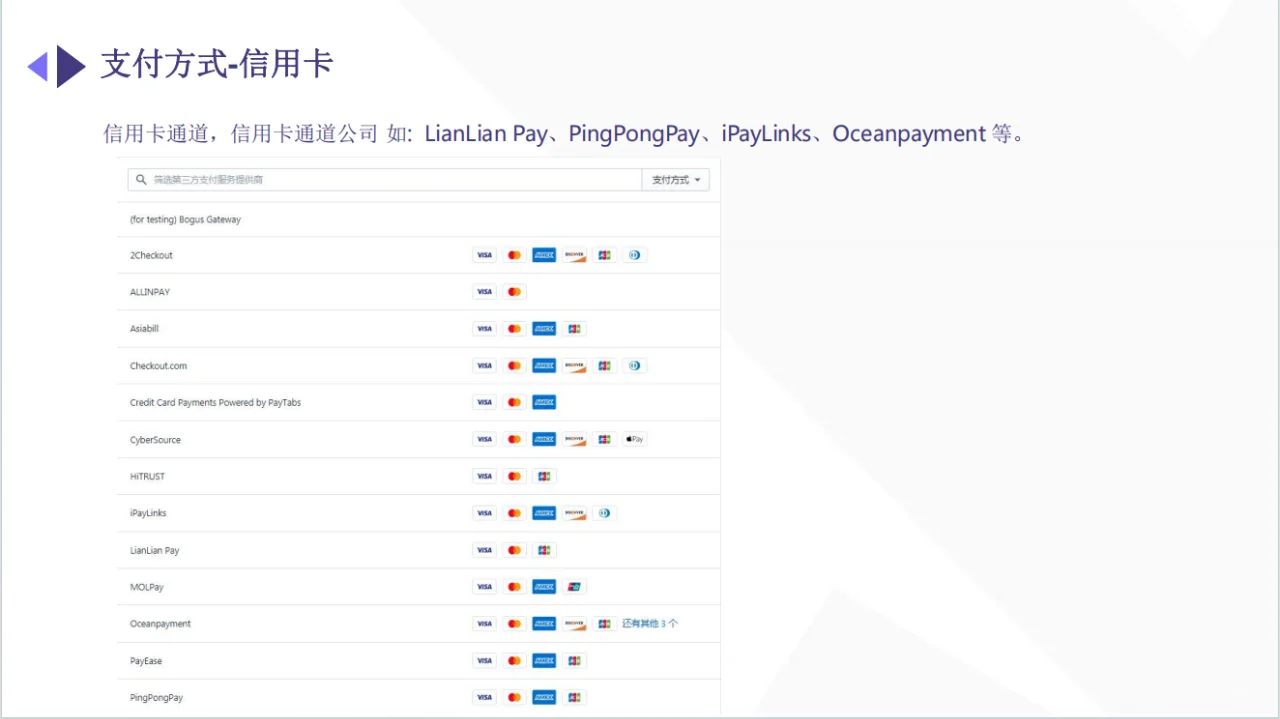Click the JCB icon in the HiTRUST row
The height and width of the screenshot is (719, 1280).
click(544, 476)
